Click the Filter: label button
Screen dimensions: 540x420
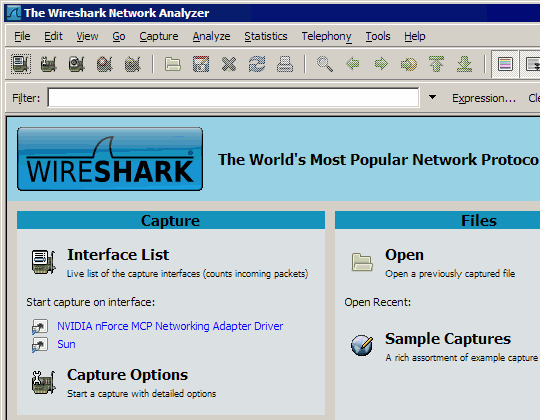click(26, 98)
